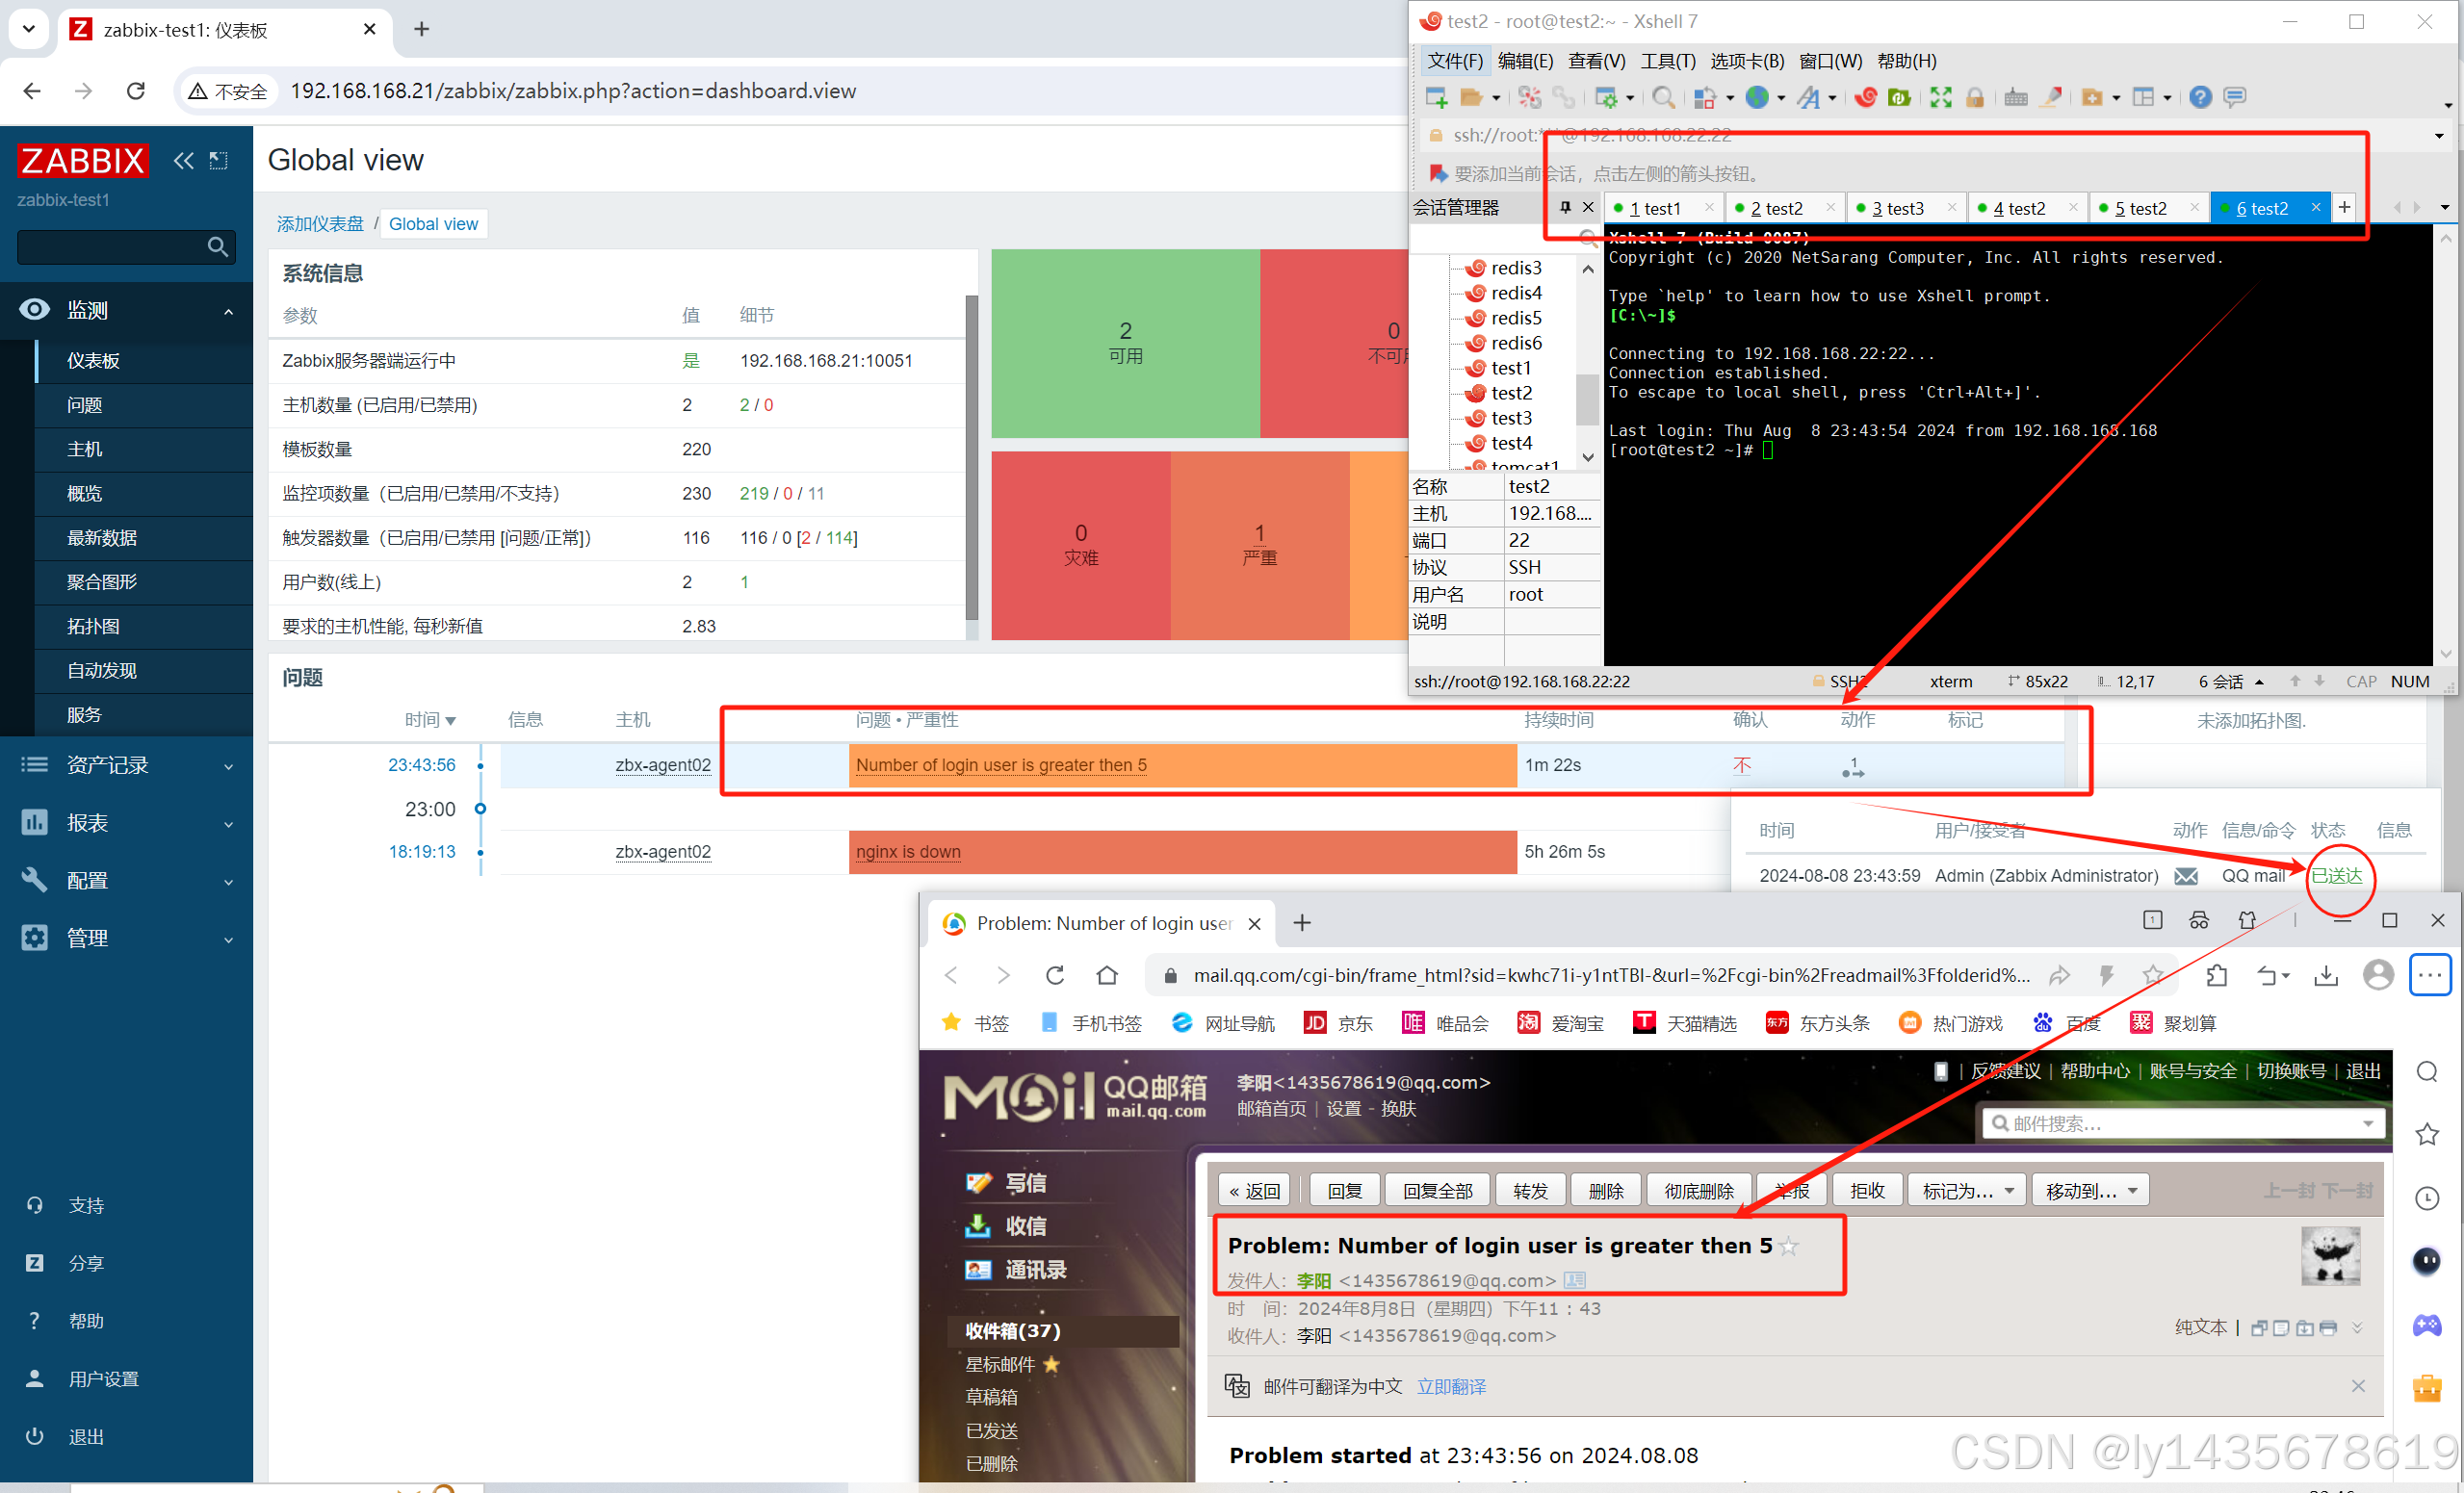Click the search magnifier in Zabbix sidebar
2464x1493 pixels.
[218, 246]
